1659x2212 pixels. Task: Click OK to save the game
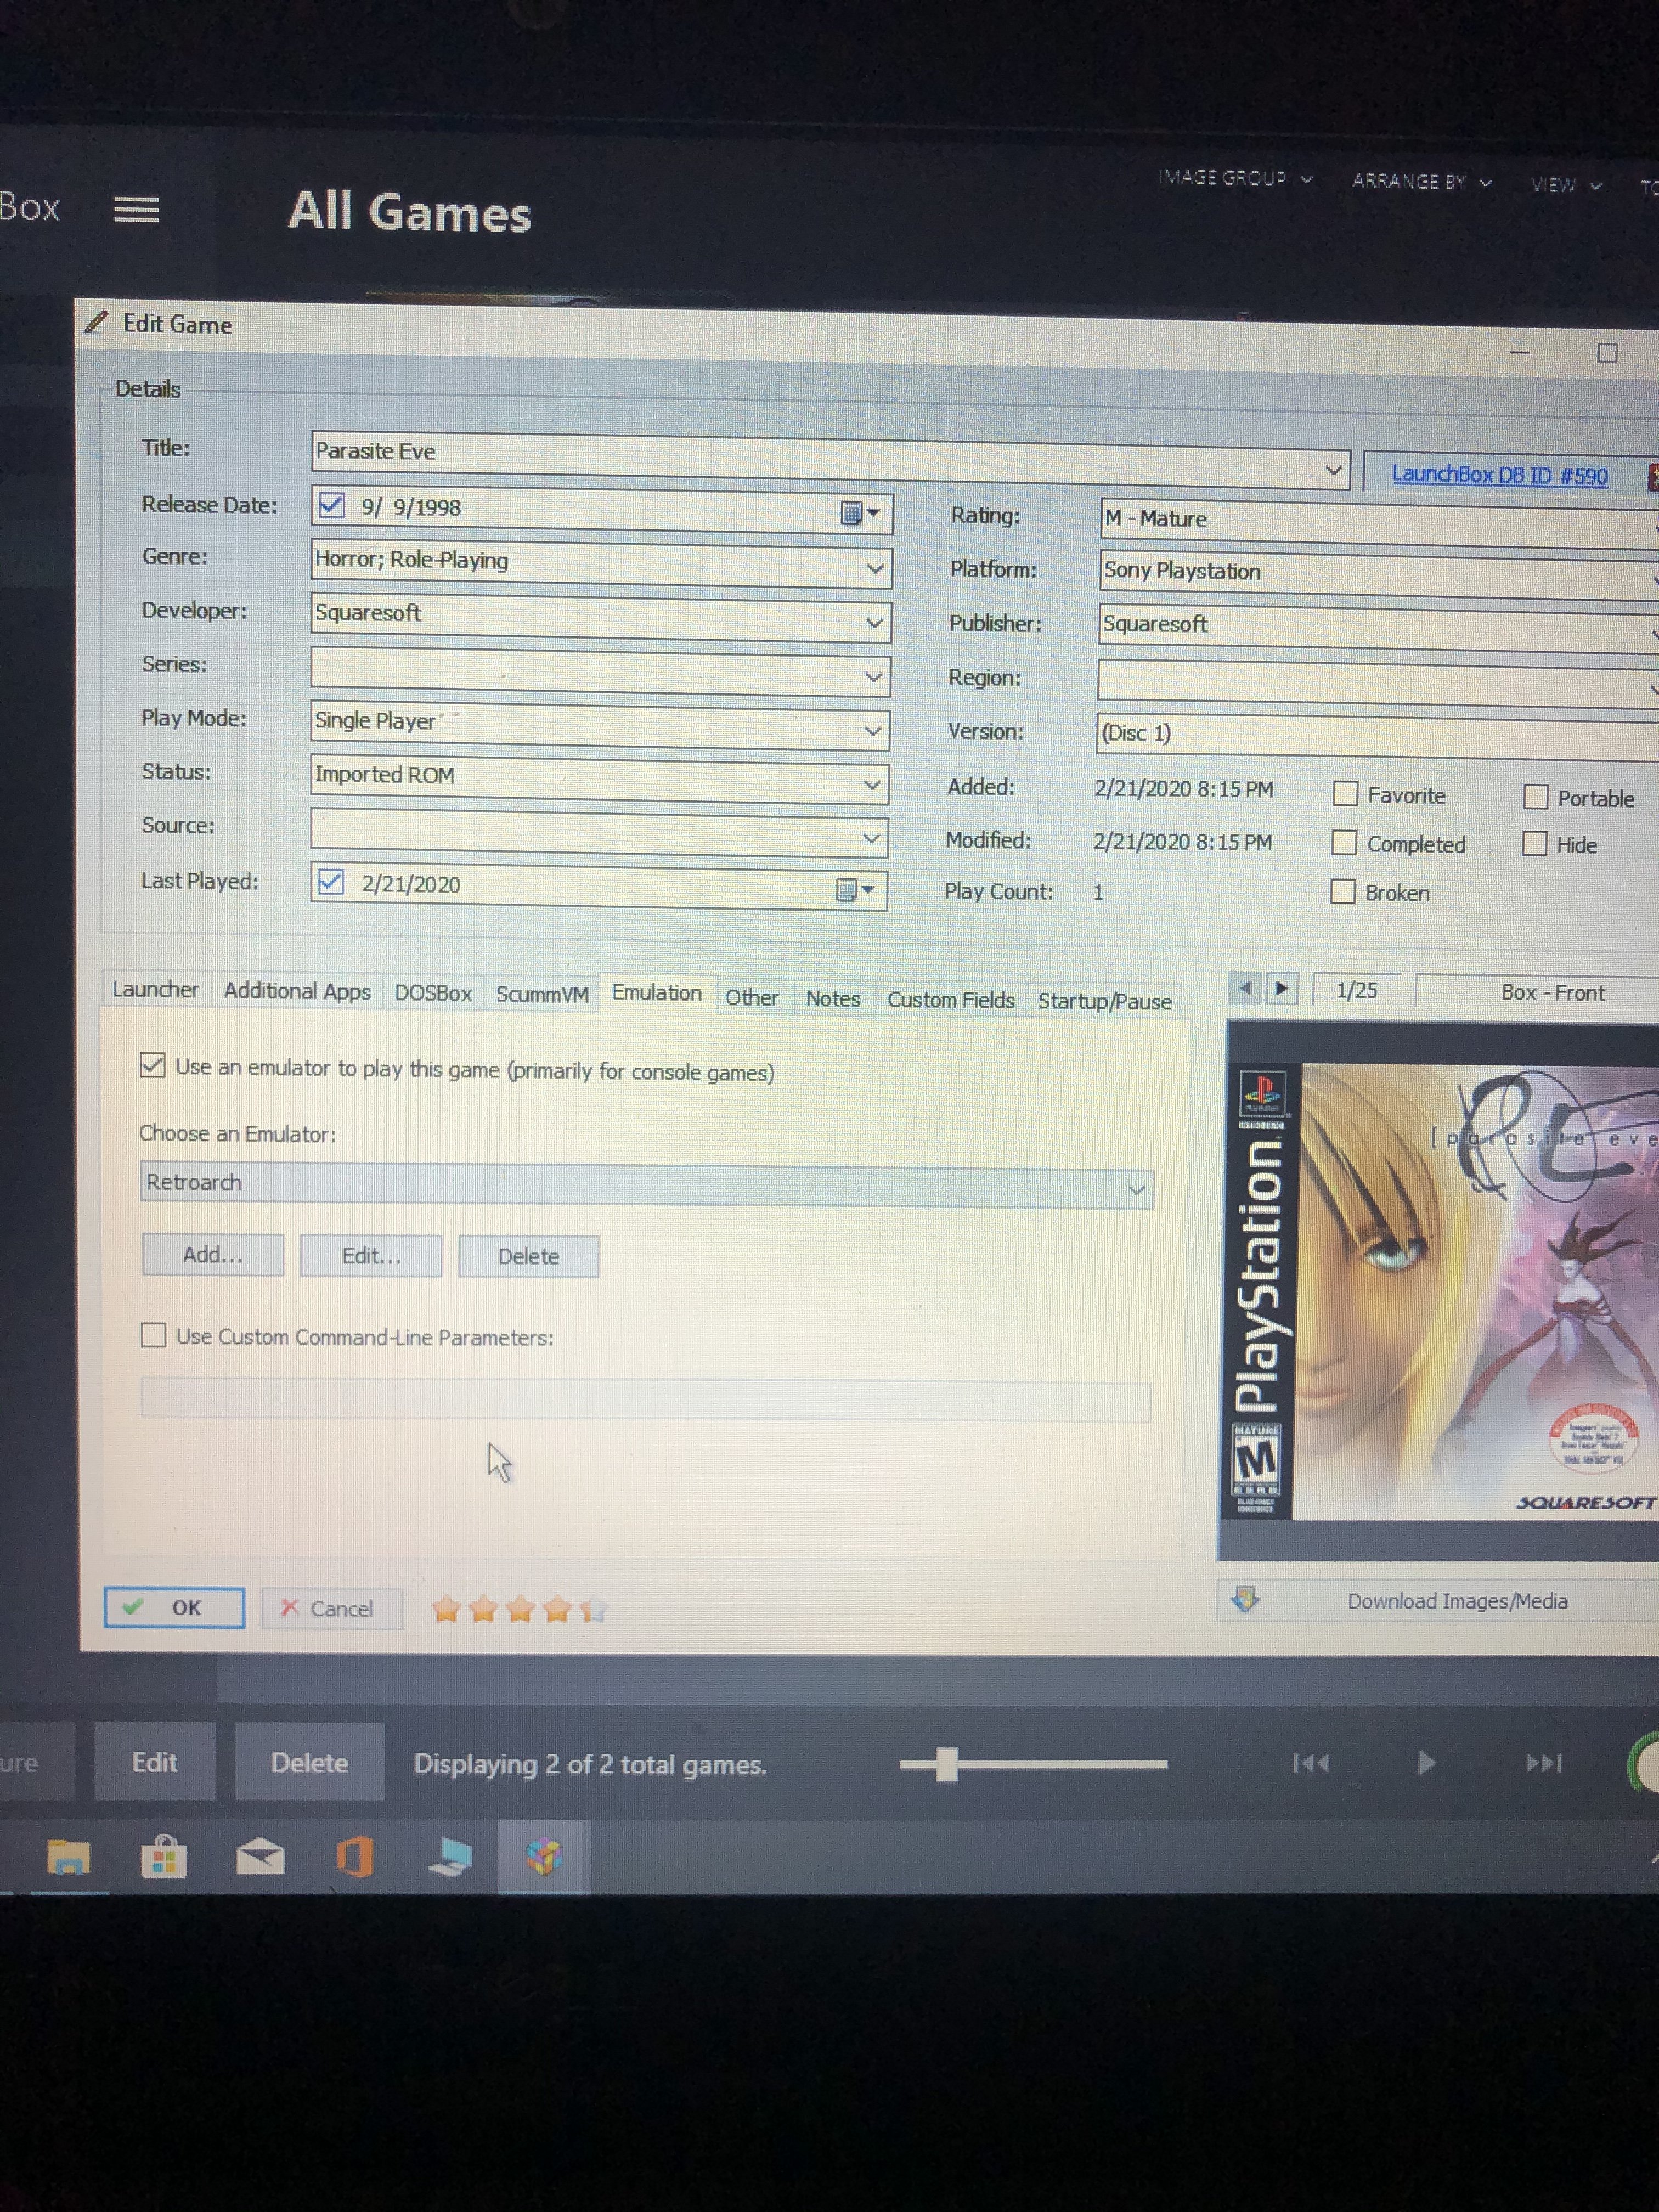click(174, 1607)
